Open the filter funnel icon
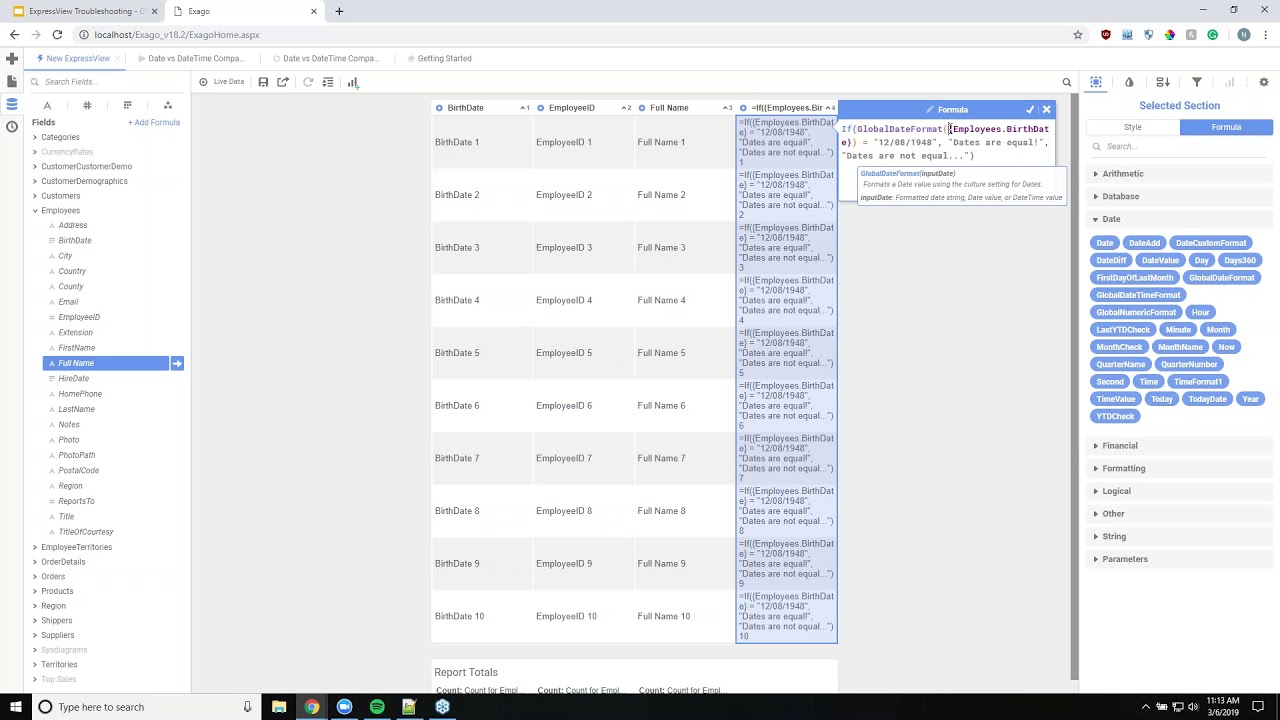Screen dimensions: 1280x720 click(x=1197, y=82)
